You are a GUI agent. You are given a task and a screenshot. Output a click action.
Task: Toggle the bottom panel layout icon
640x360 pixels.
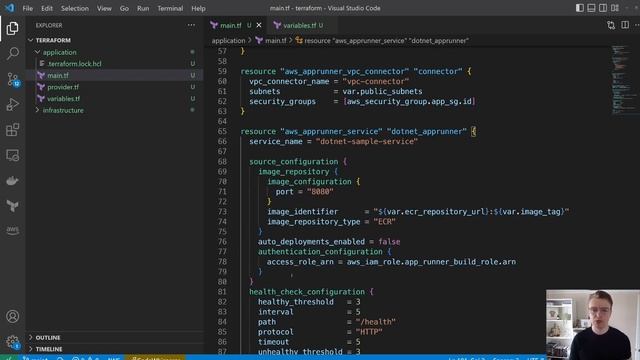[x=591, y=8]
